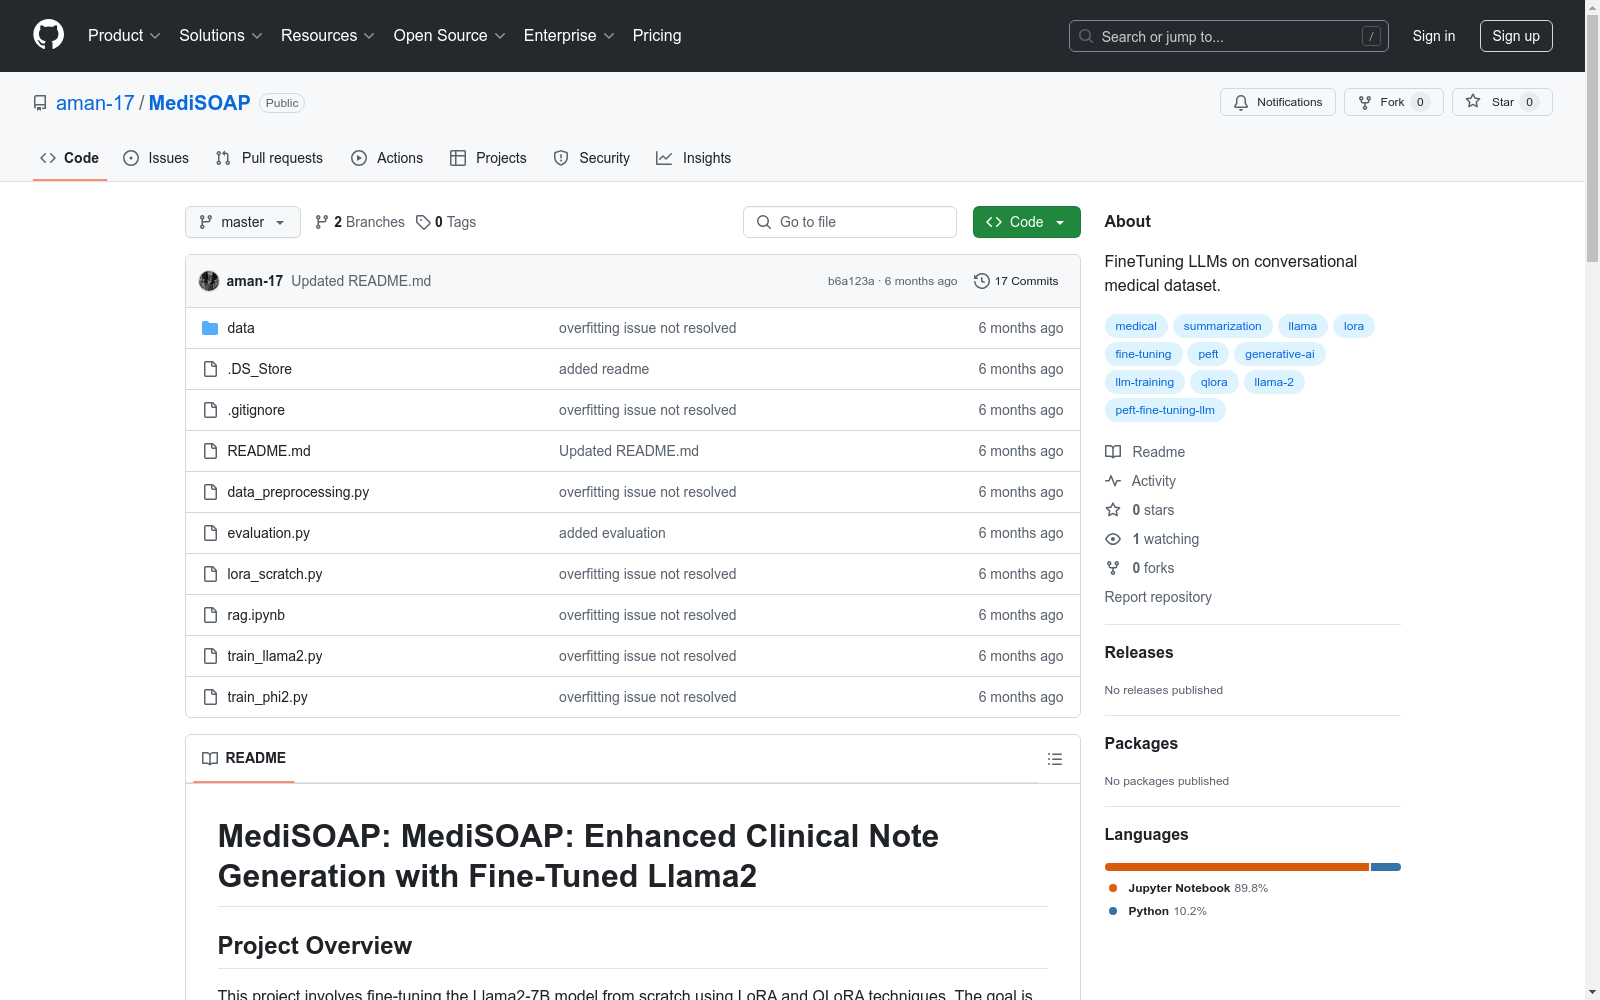The width and height of the screenshot is (1600, 1000).
Task: Click the file icon next to rag.ipynb
Action: coord(210,615)
